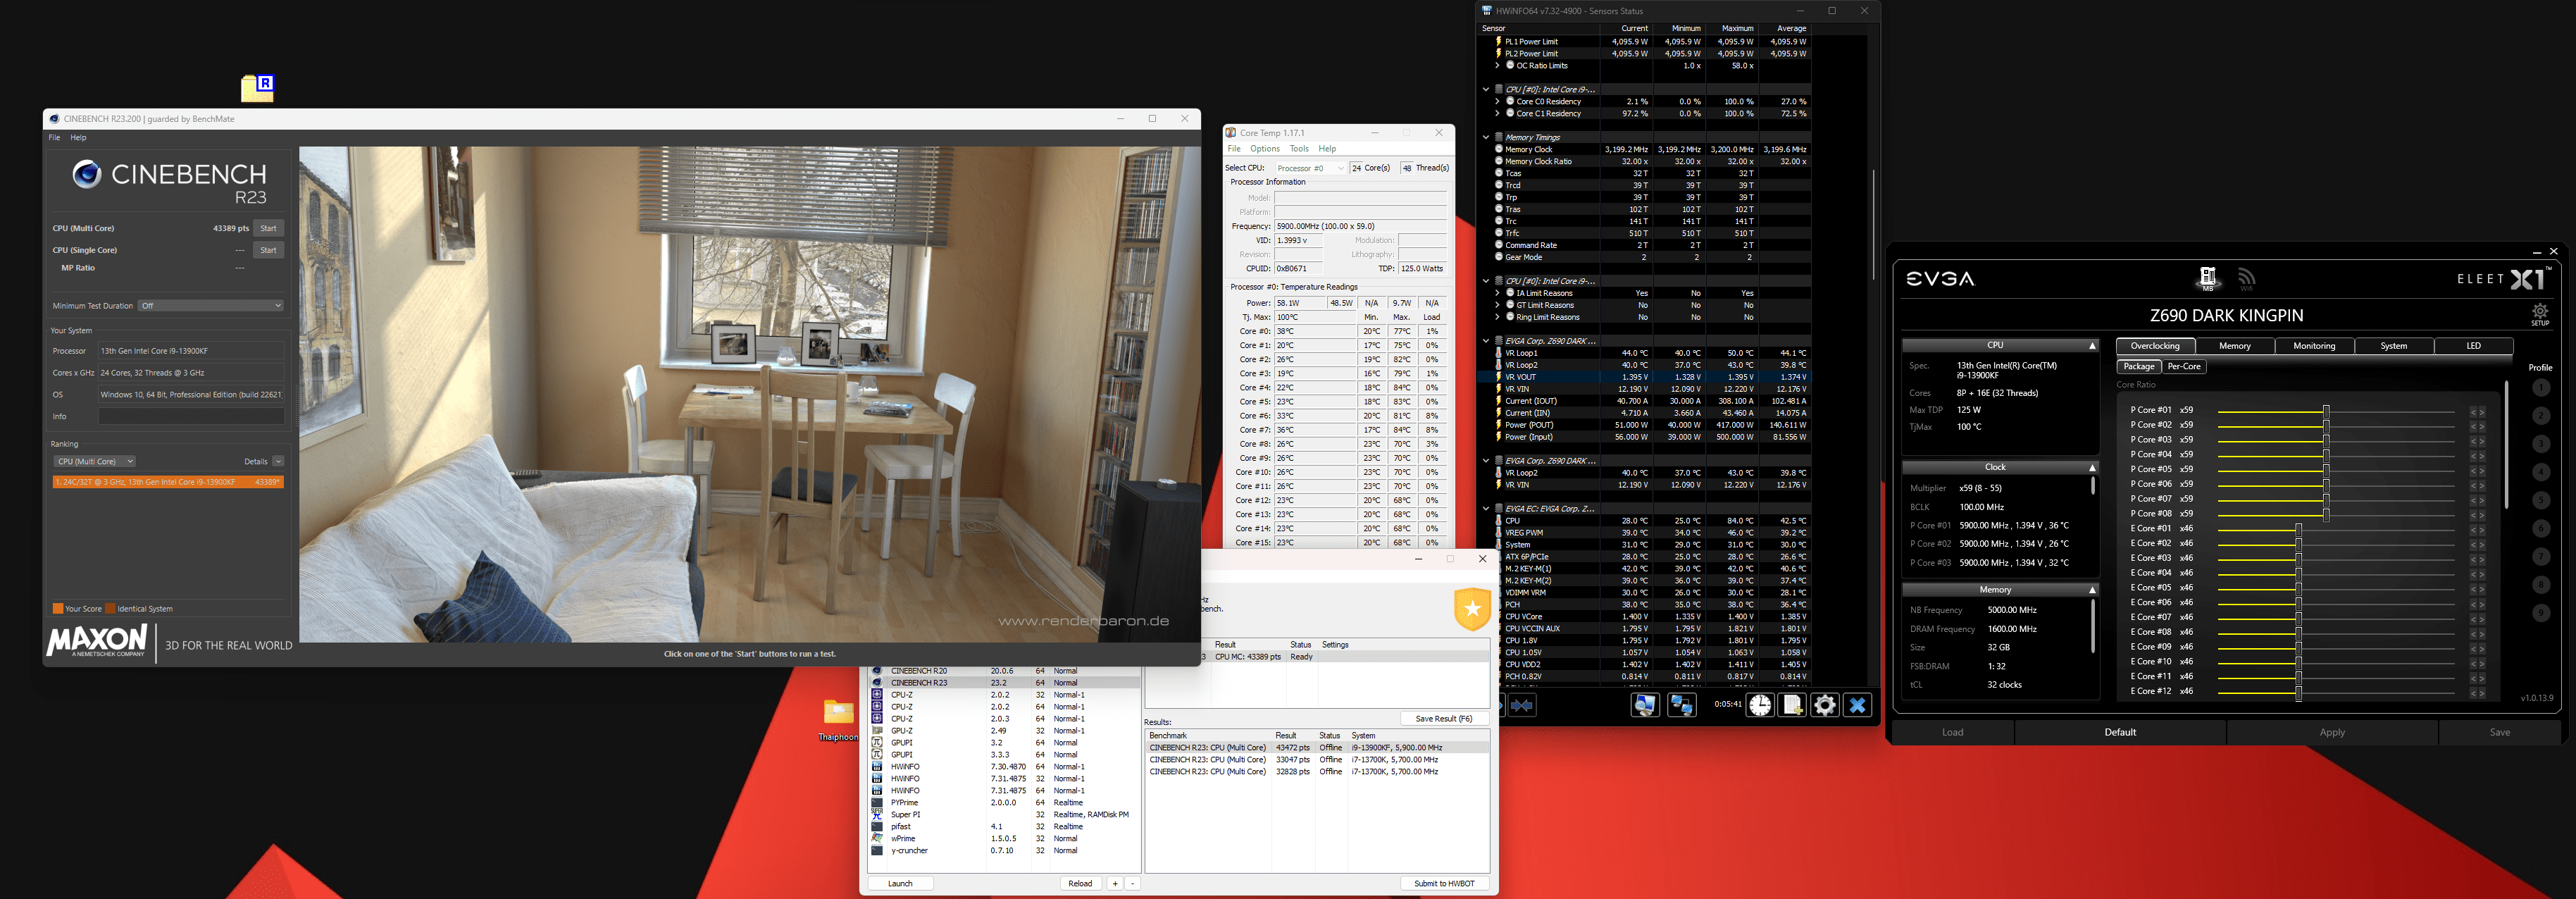Open Cinebench Help menu
This screenshot has height=899, width=2576.
click(x=78, y=138)
